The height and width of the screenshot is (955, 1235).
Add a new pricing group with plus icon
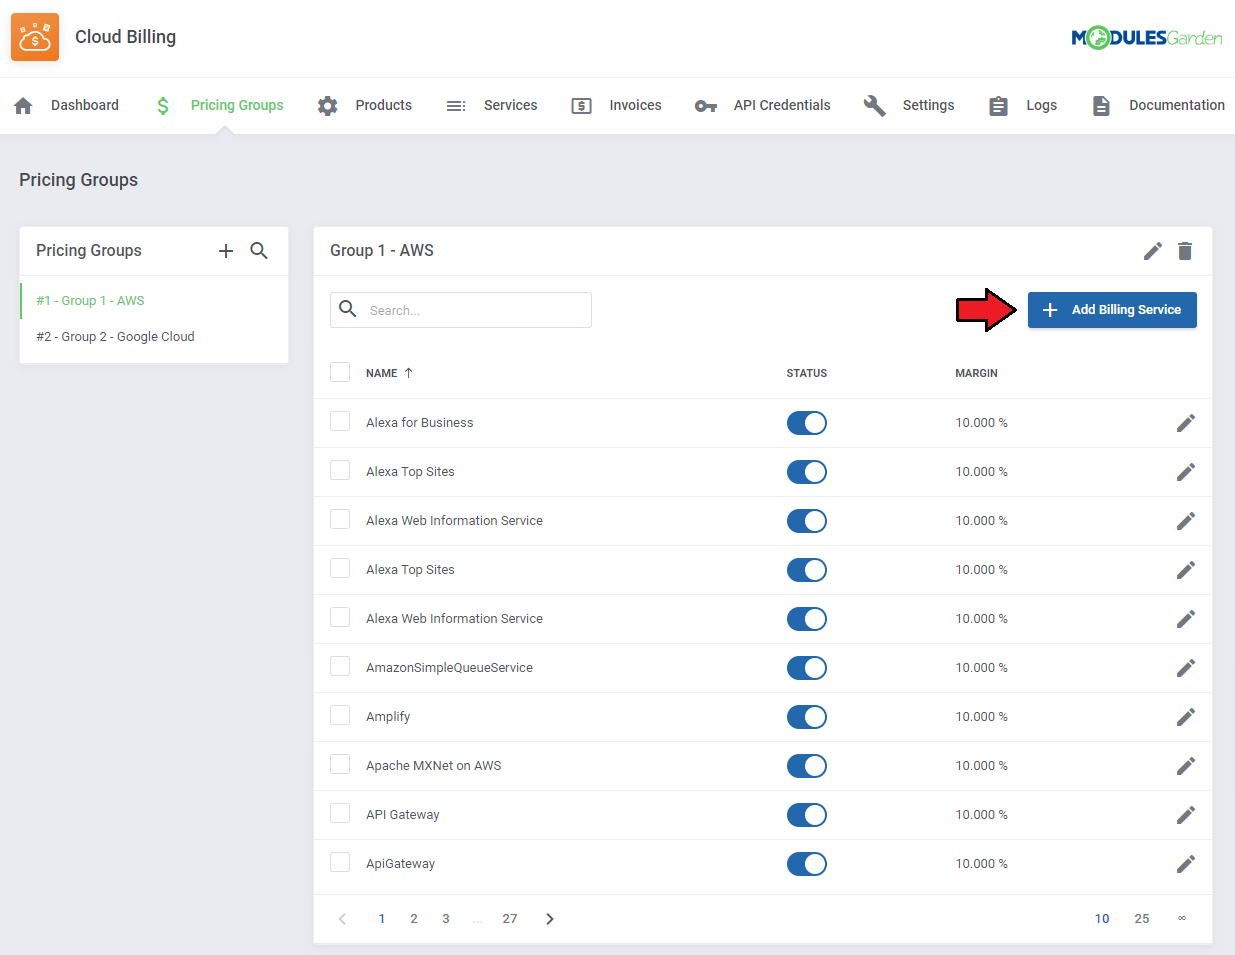pyautogui.click(x=226, y=251)
